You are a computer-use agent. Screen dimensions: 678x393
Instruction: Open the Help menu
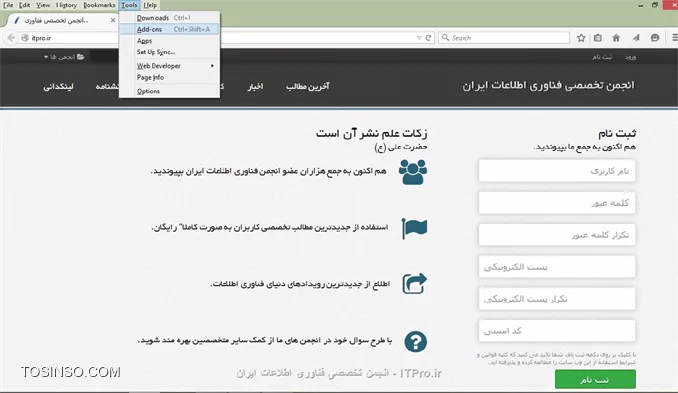click(150, 5)
